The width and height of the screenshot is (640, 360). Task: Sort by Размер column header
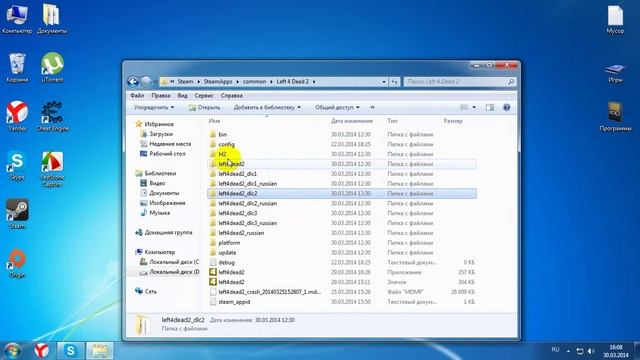[x=453, y=121]
